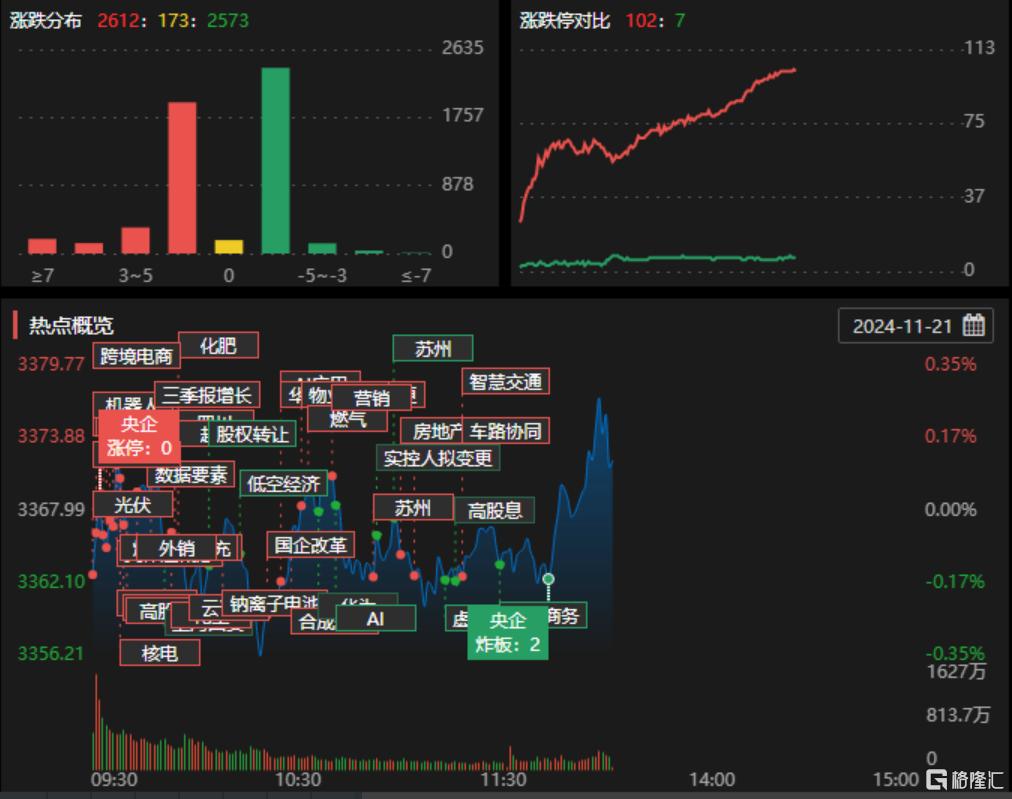Select the 低空经济 label
The height and width of the screenshot is (799, 1012).
pos(283,483)
